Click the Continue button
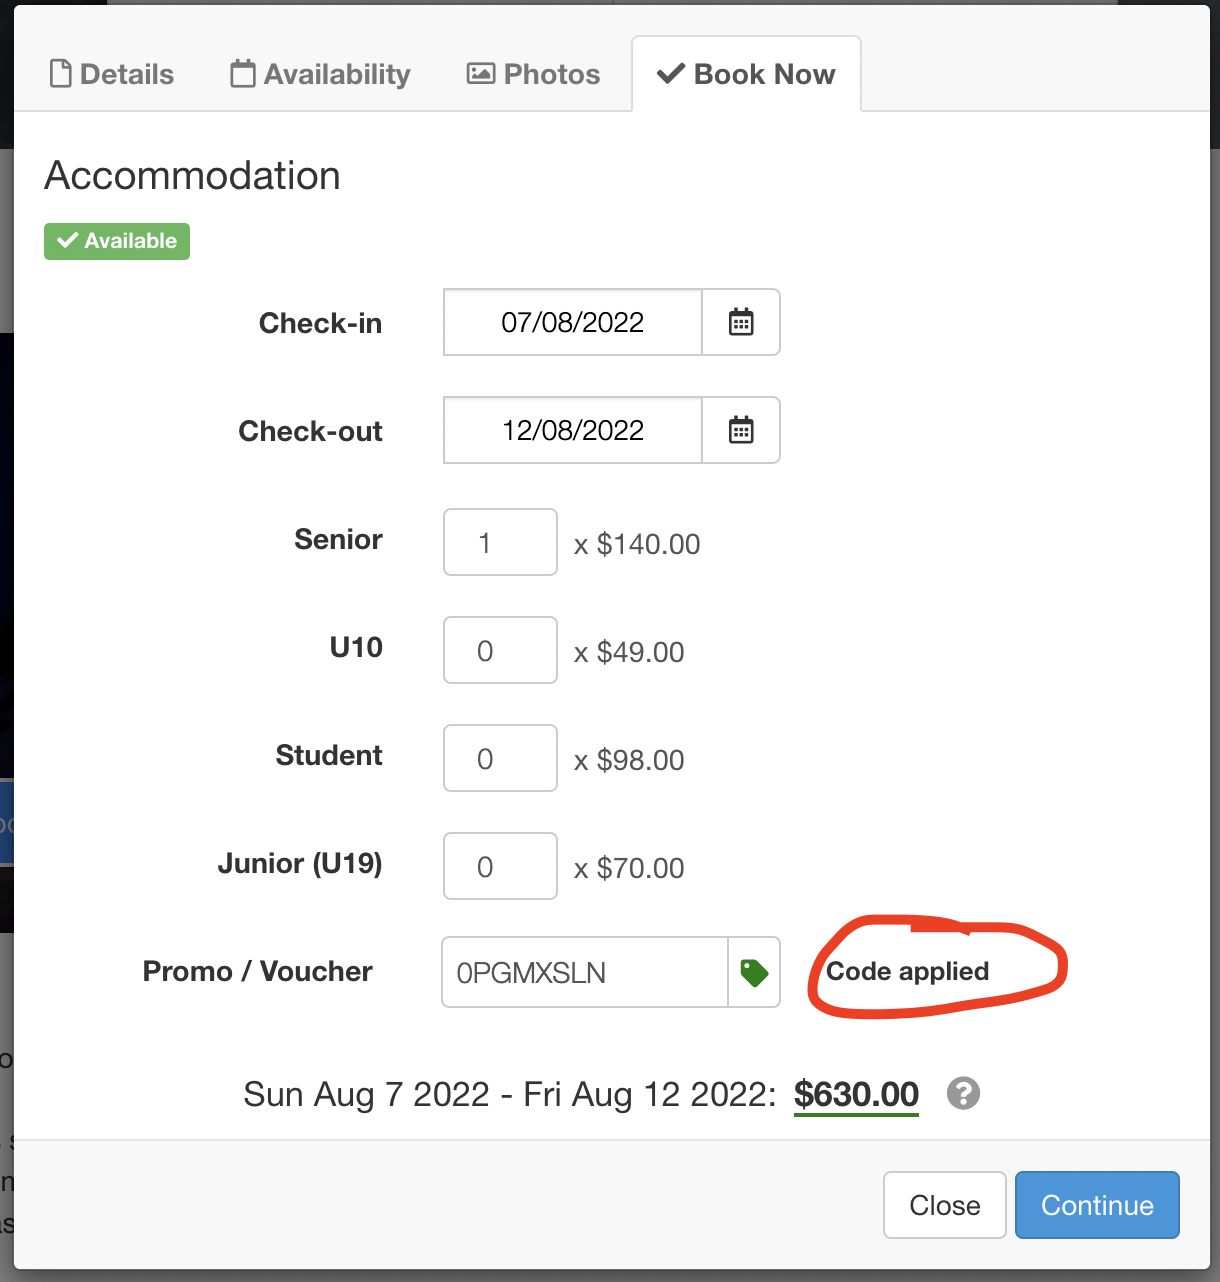Image resolution: width=1220 pixels, height=1282 pixels. pos(1097,1205)
